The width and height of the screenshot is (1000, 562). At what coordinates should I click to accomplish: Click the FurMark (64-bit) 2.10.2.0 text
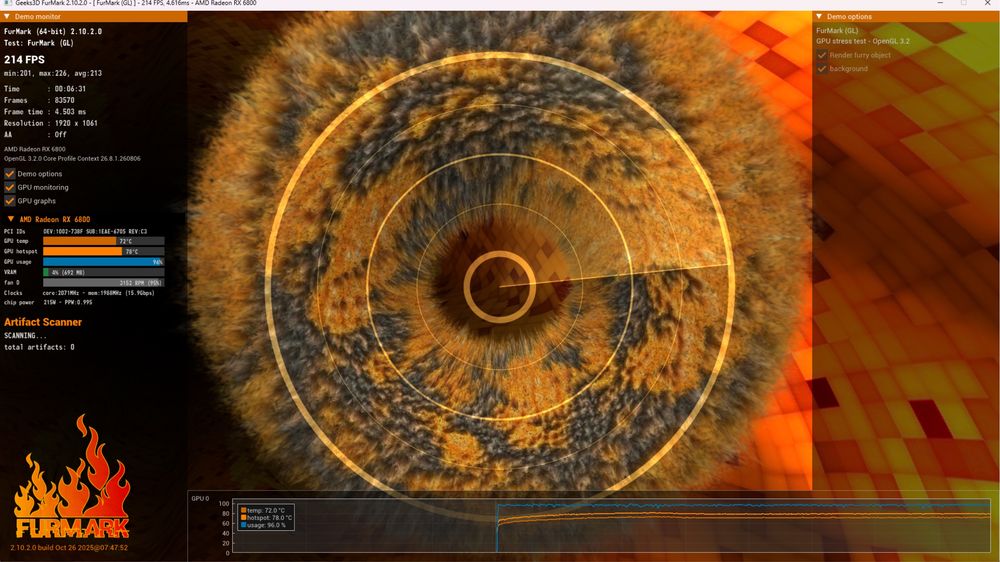(x=53, y=31)
